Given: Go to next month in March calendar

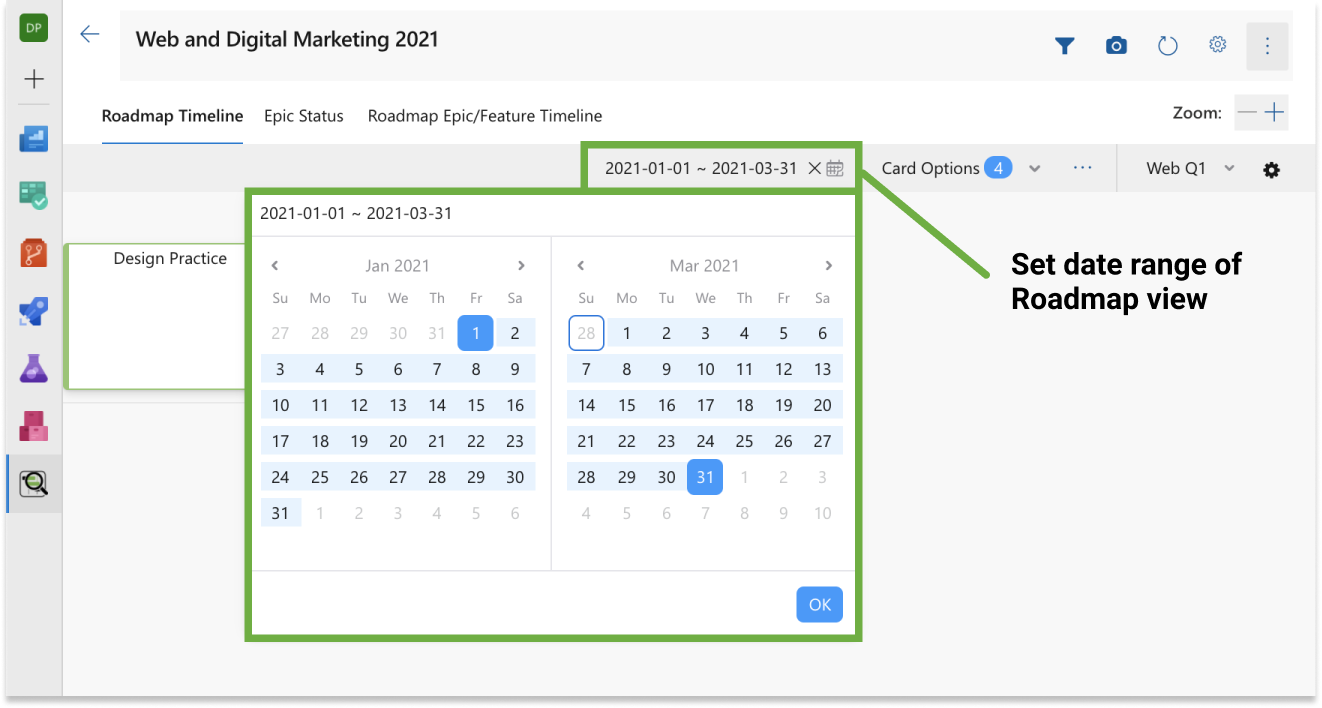Looking at the screenshot, I should tap(828, 266).
